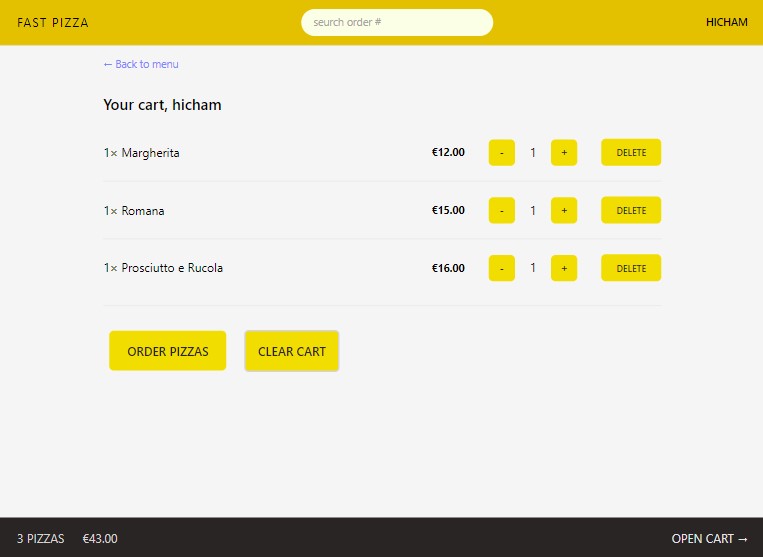The width and height of the screenshot is (763, 557).
Task: Click the Your cart, hicham heading
Action: pyautogui.click(x=163, y=105)
